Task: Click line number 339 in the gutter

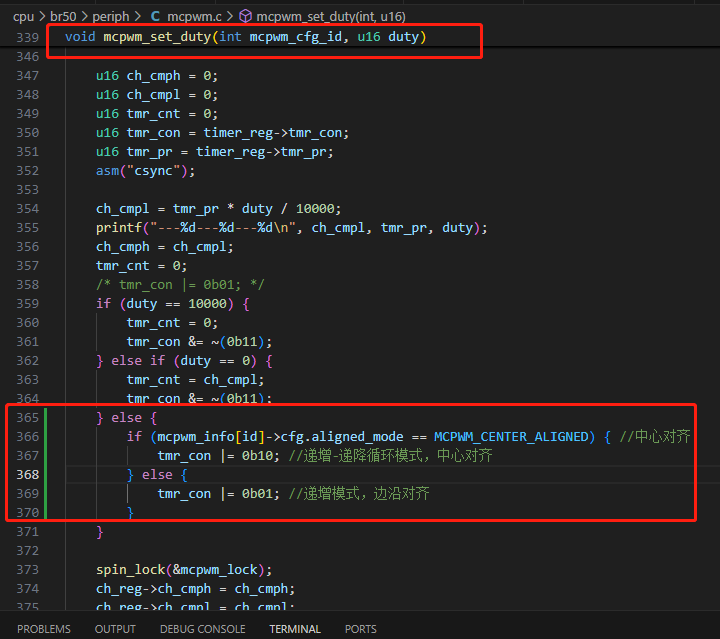Action: point(28,37)
